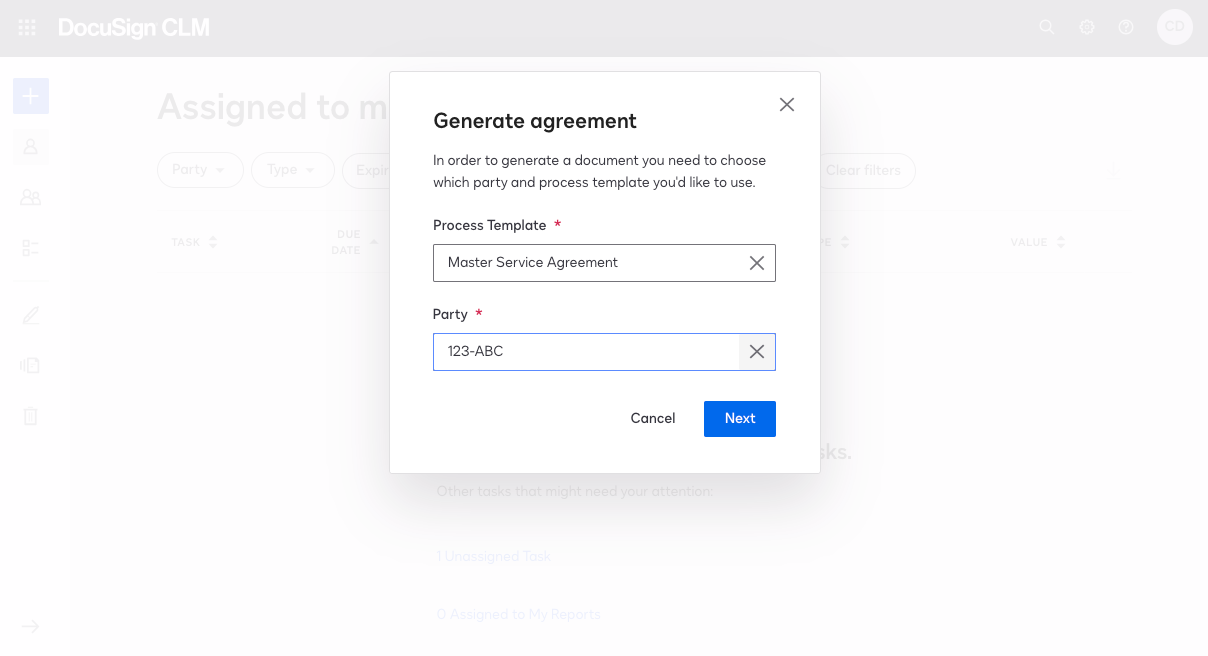The image size is (1208, 656).
Task: Click the CD profile avatar
Action: (1175, 27)
